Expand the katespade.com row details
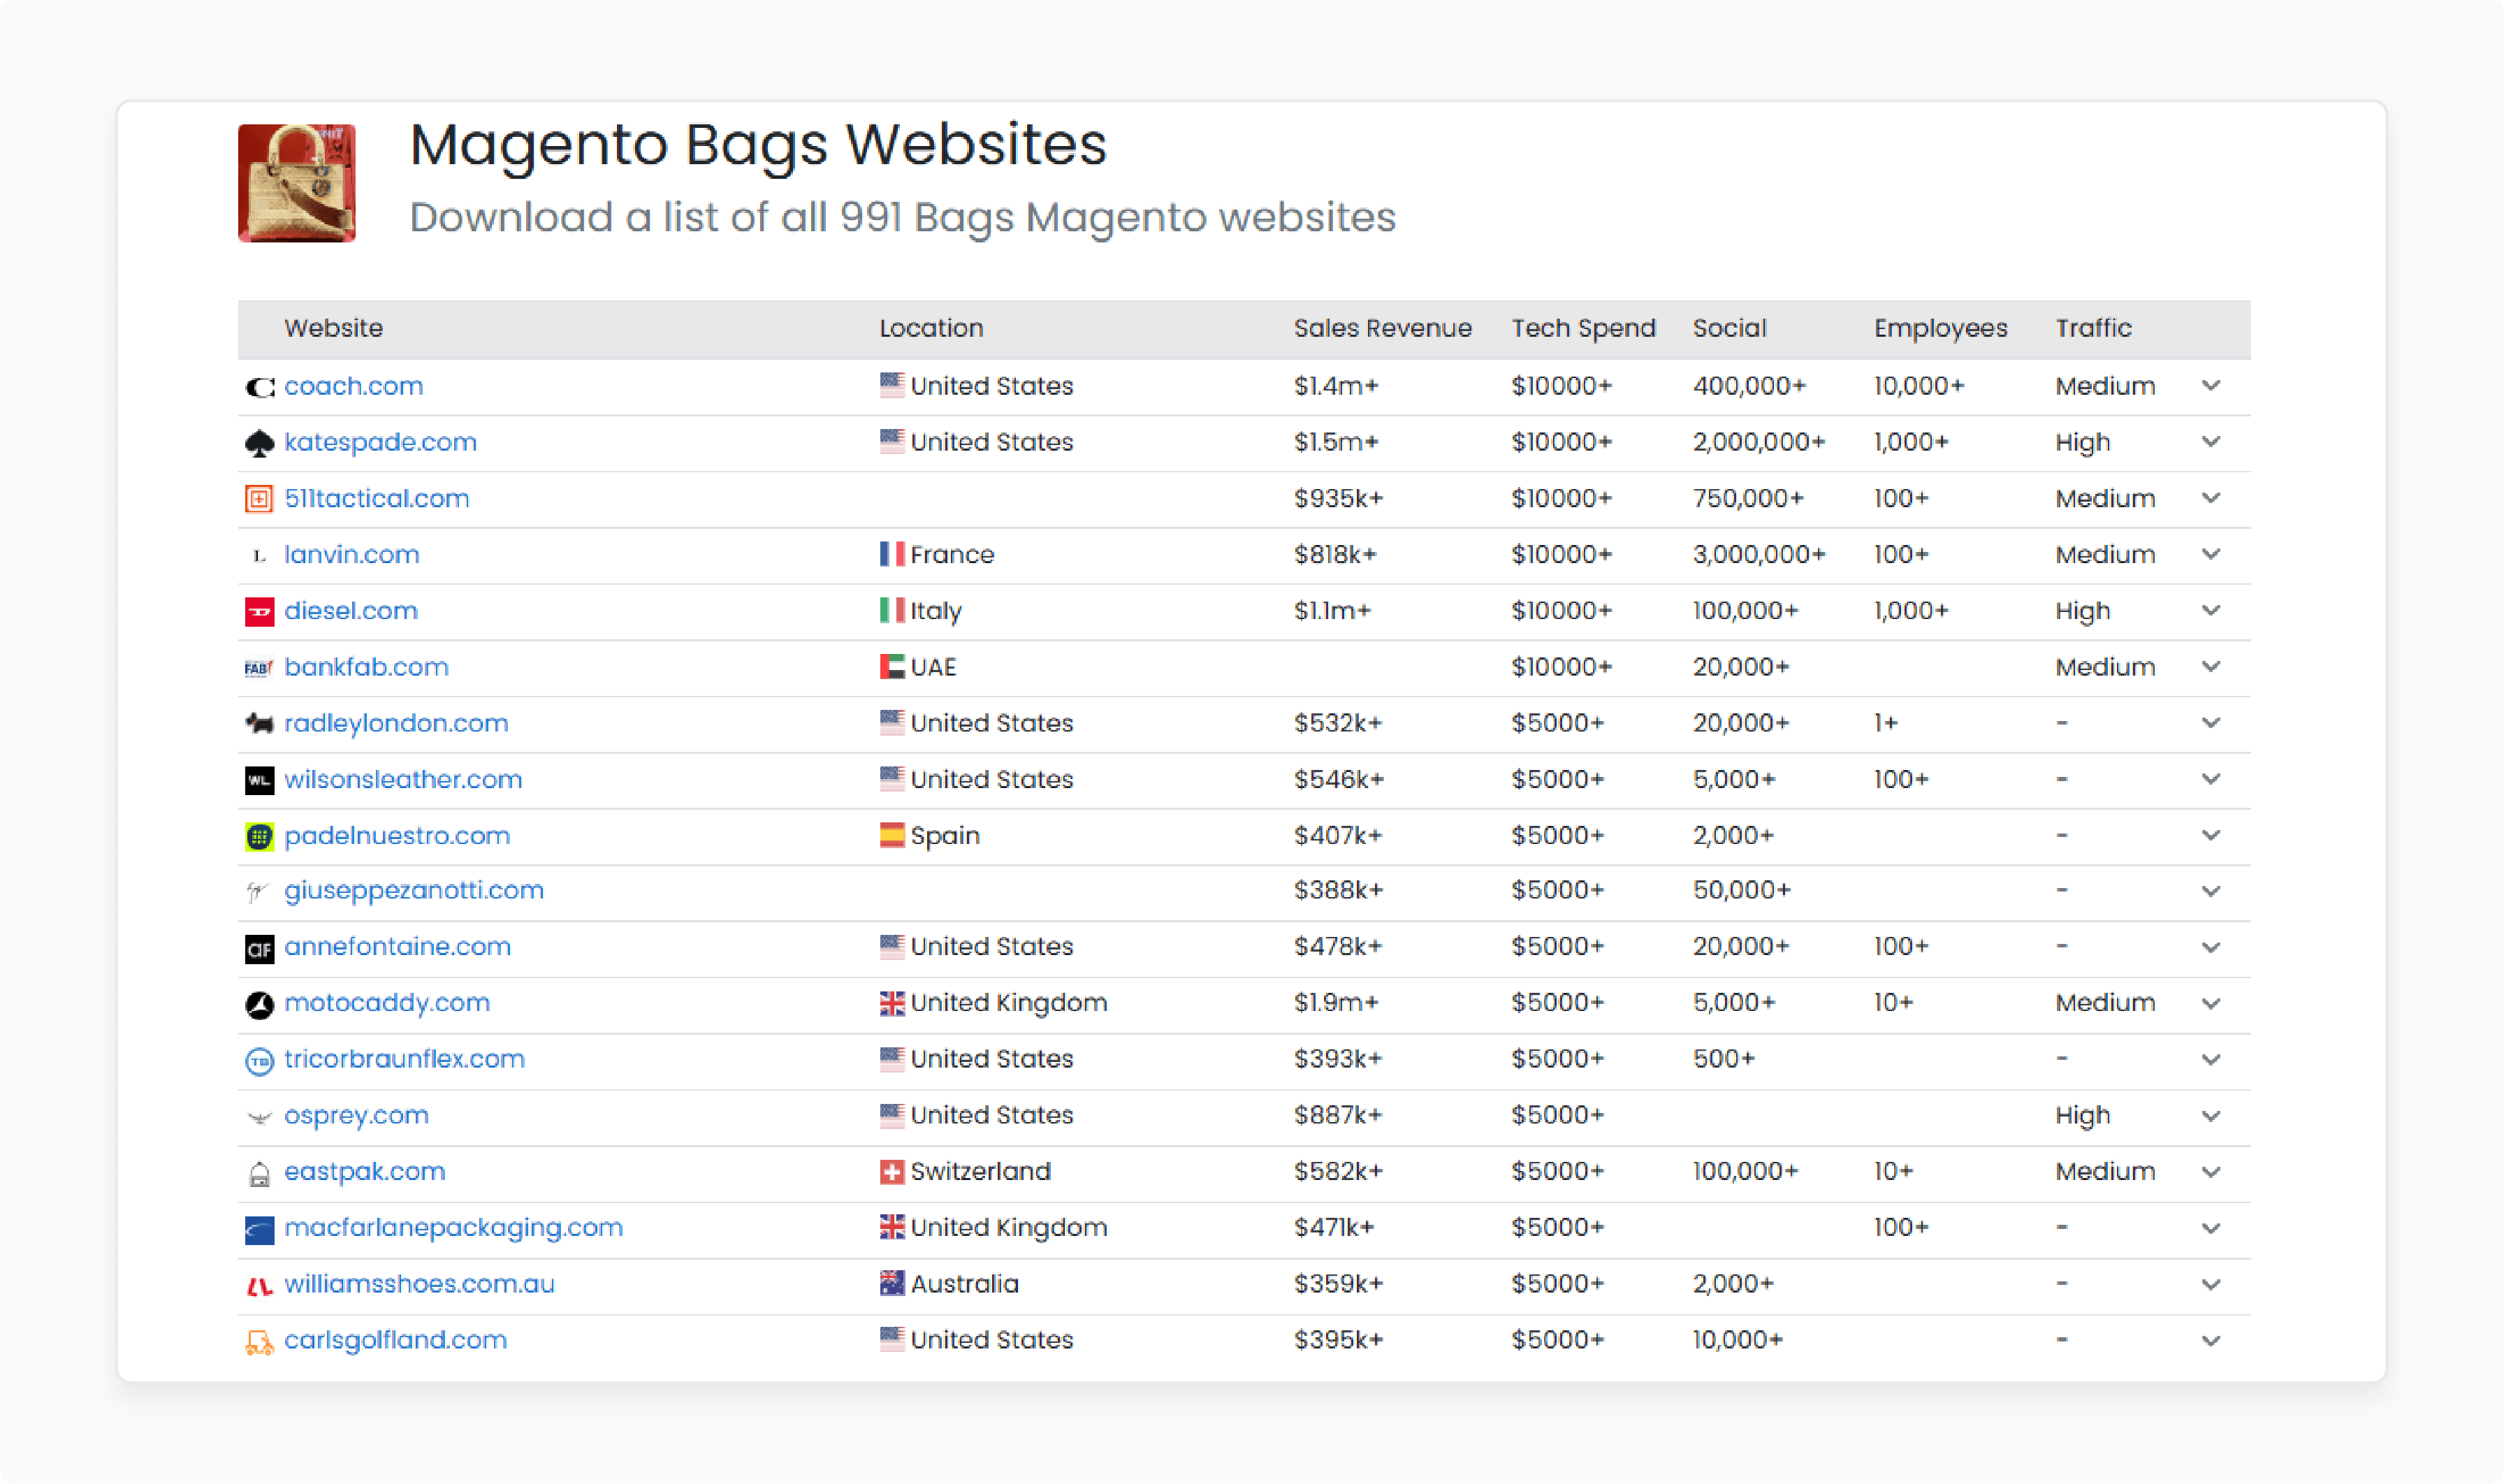2504x1484 pixels. click(2211, 442)
